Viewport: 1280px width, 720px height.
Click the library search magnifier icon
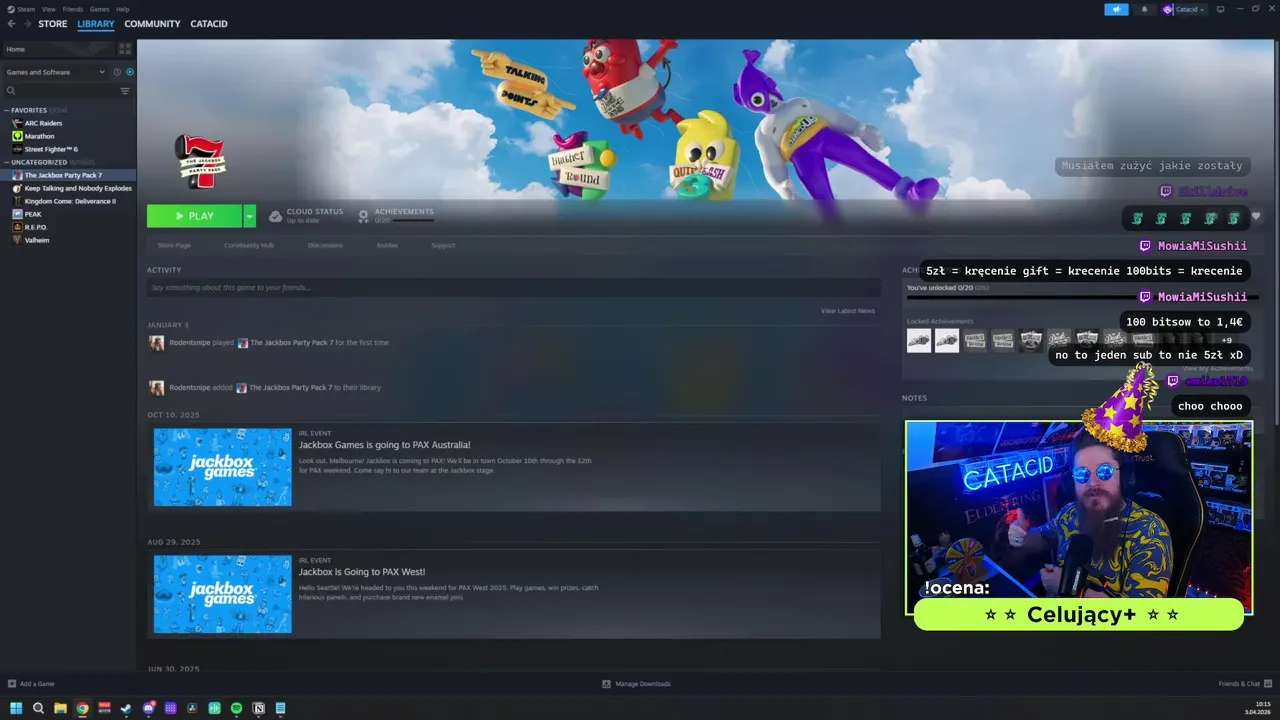click(11, 91)
